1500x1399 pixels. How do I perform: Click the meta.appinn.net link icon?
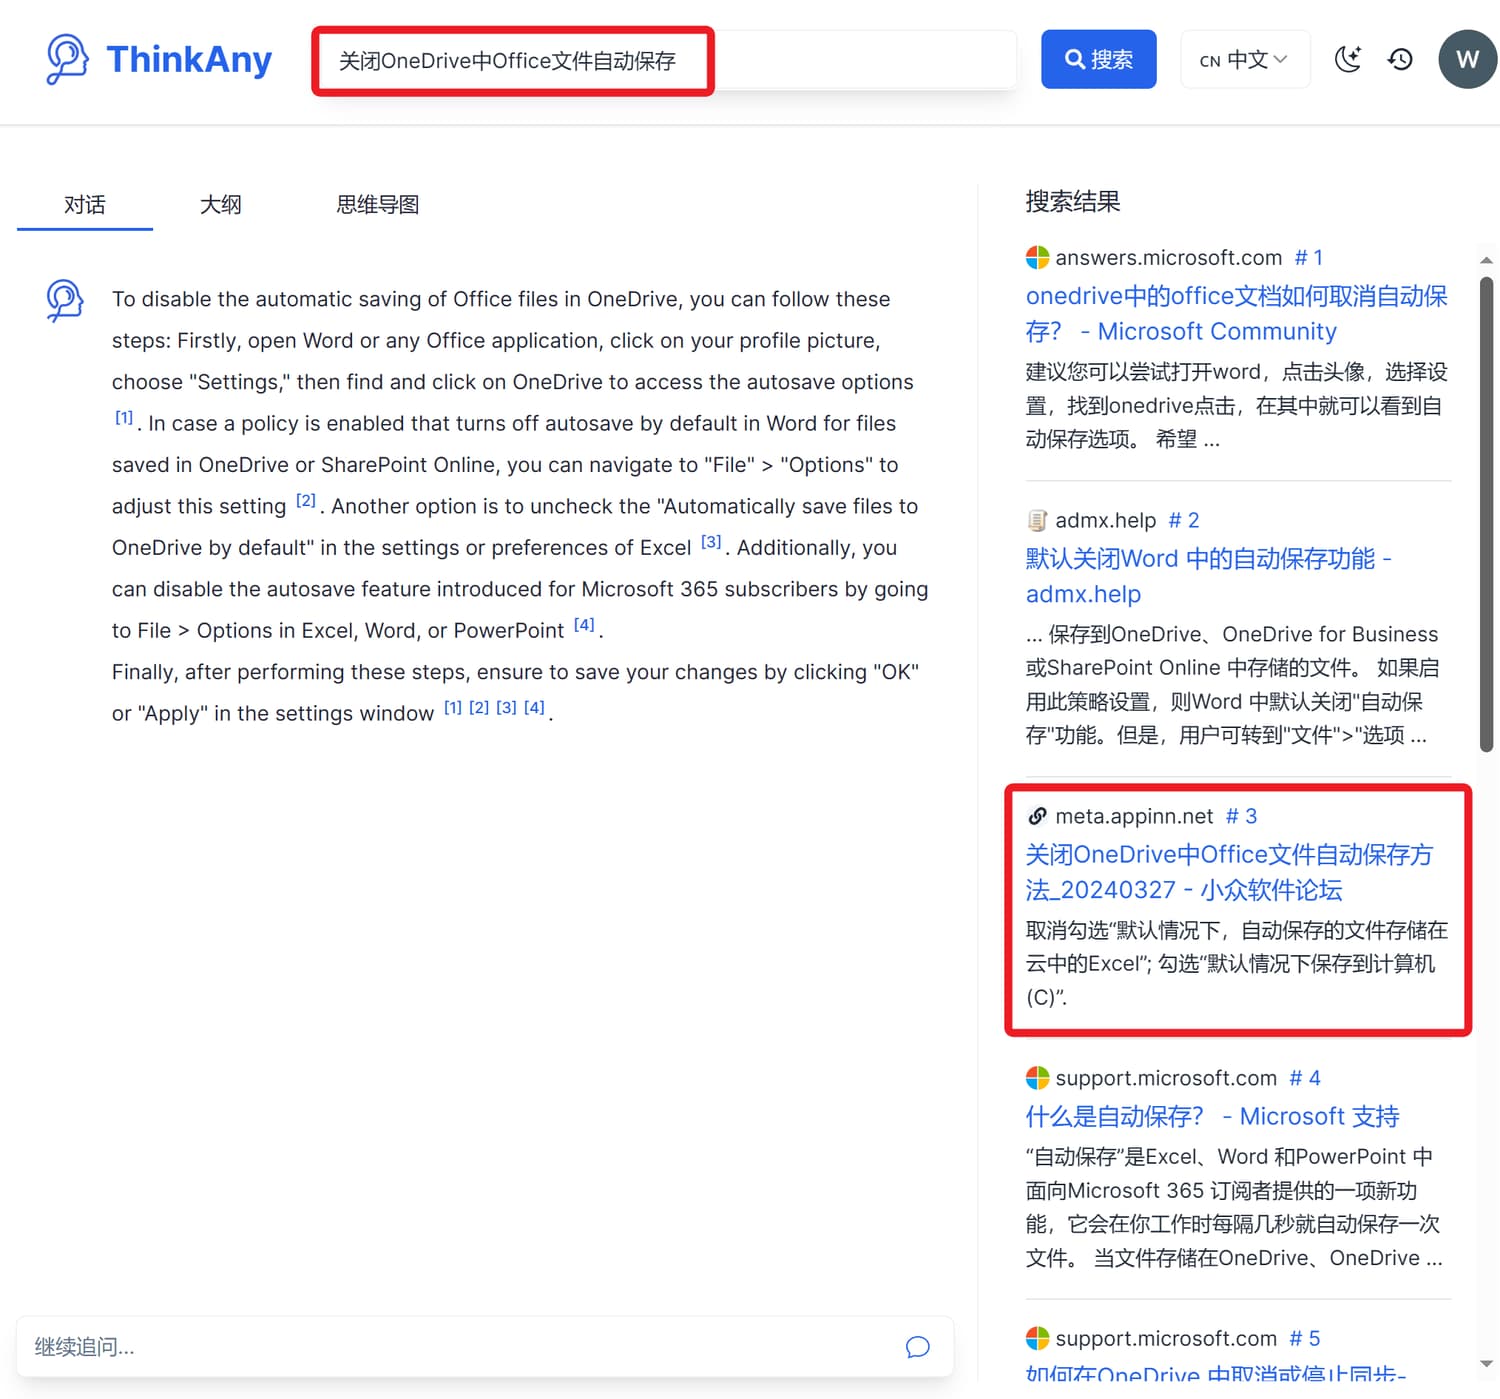1037,816
